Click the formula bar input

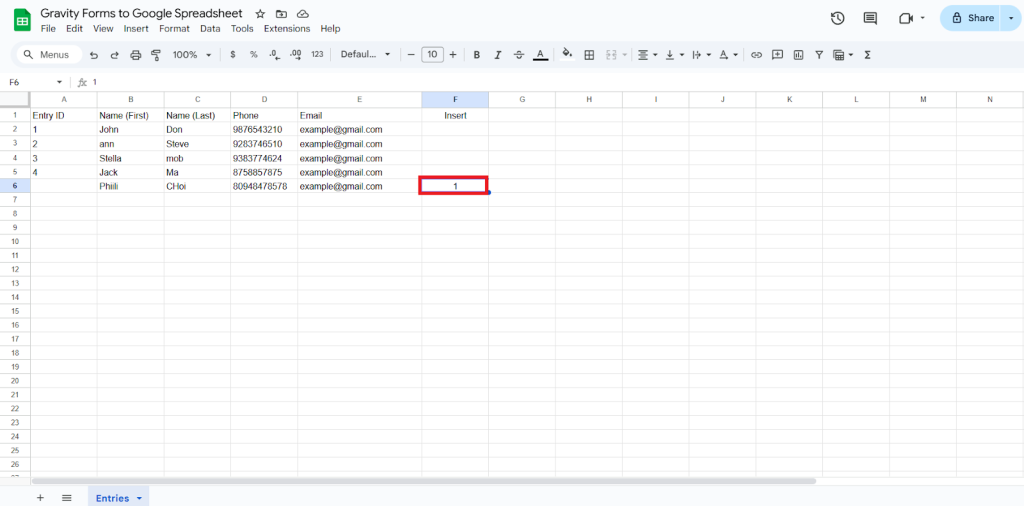point(555,82)
